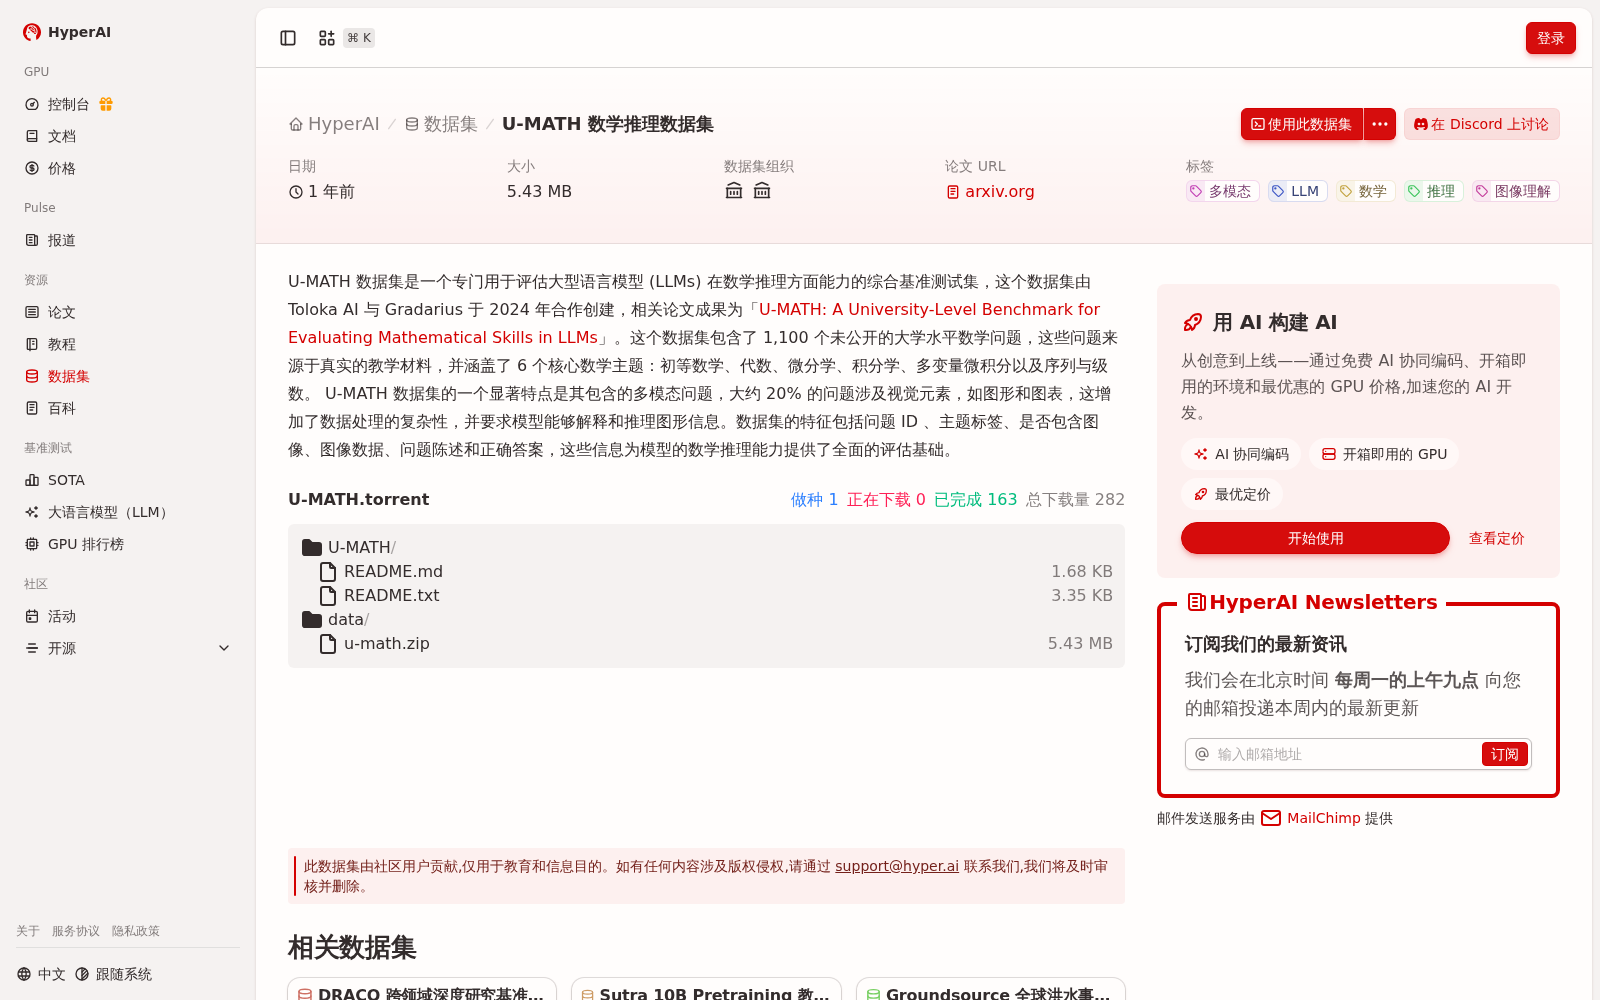This screenshot has height=1000, width=1600.
Task: Click the HyperAI logo in the sidebar
Action: click(67, 32)
